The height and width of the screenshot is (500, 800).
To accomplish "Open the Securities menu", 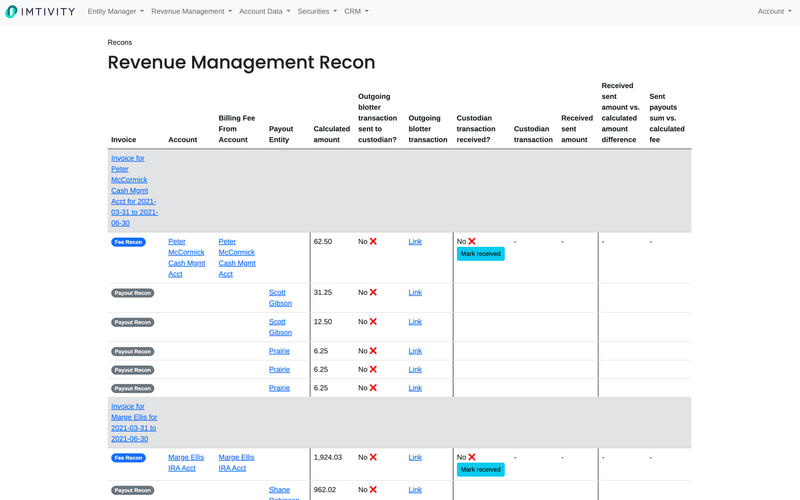I will (317, 12).
